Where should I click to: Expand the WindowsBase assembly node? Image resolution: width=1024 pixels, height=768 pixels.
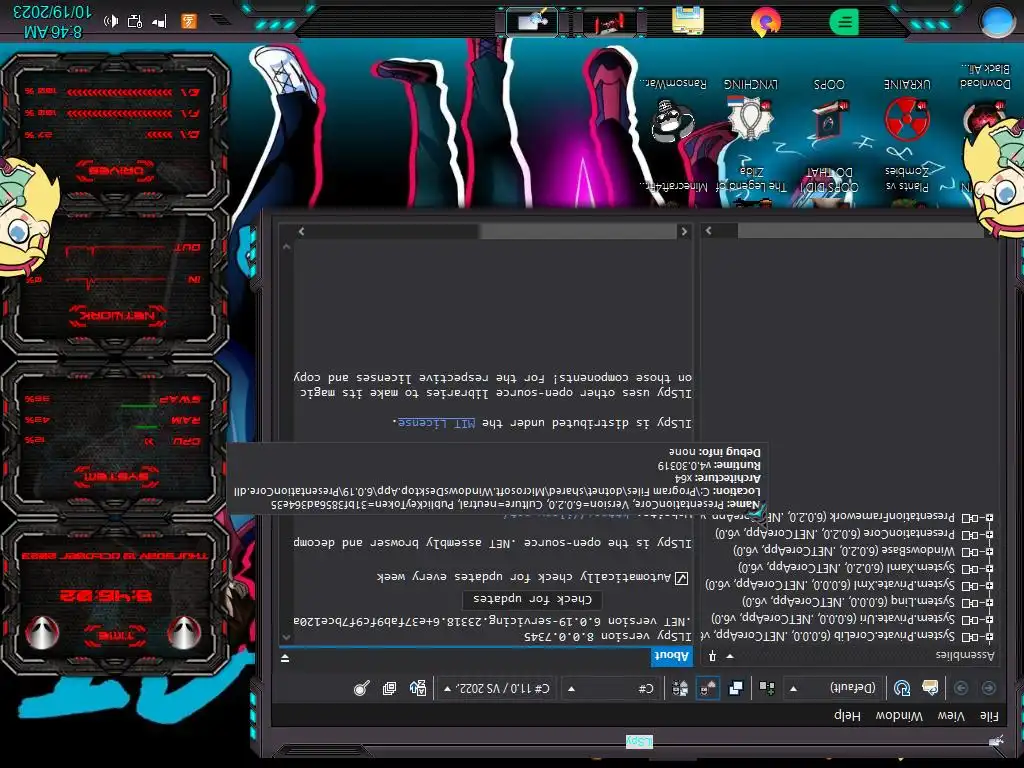[989, 551]
